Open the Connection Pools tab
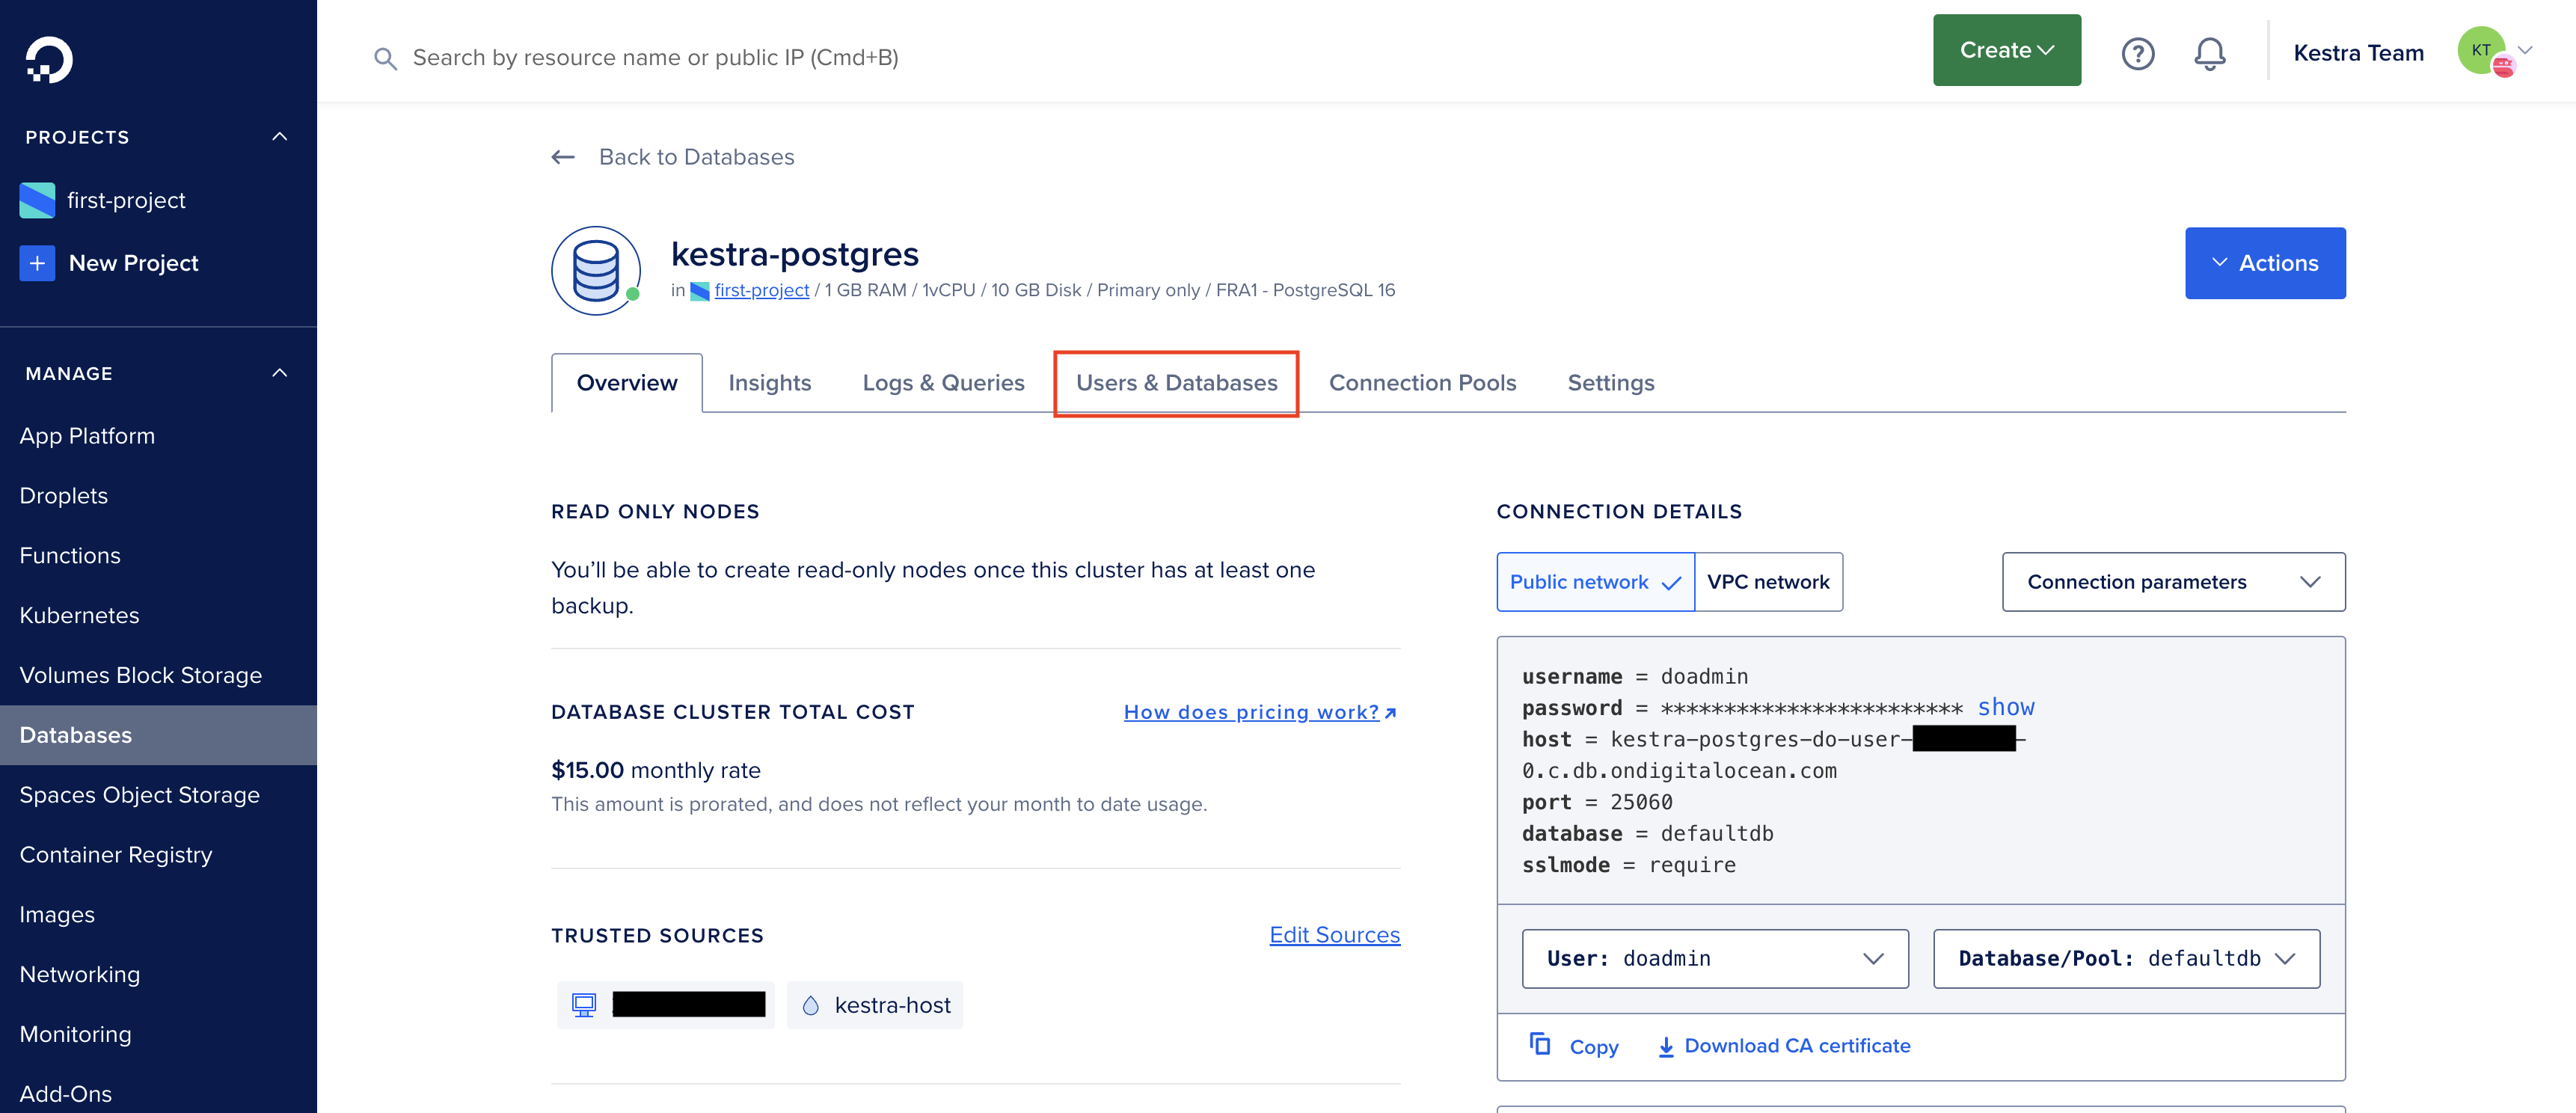Image resolution: width=2576 pixels, height=1113 pixels. click(x=1421, y=383)
